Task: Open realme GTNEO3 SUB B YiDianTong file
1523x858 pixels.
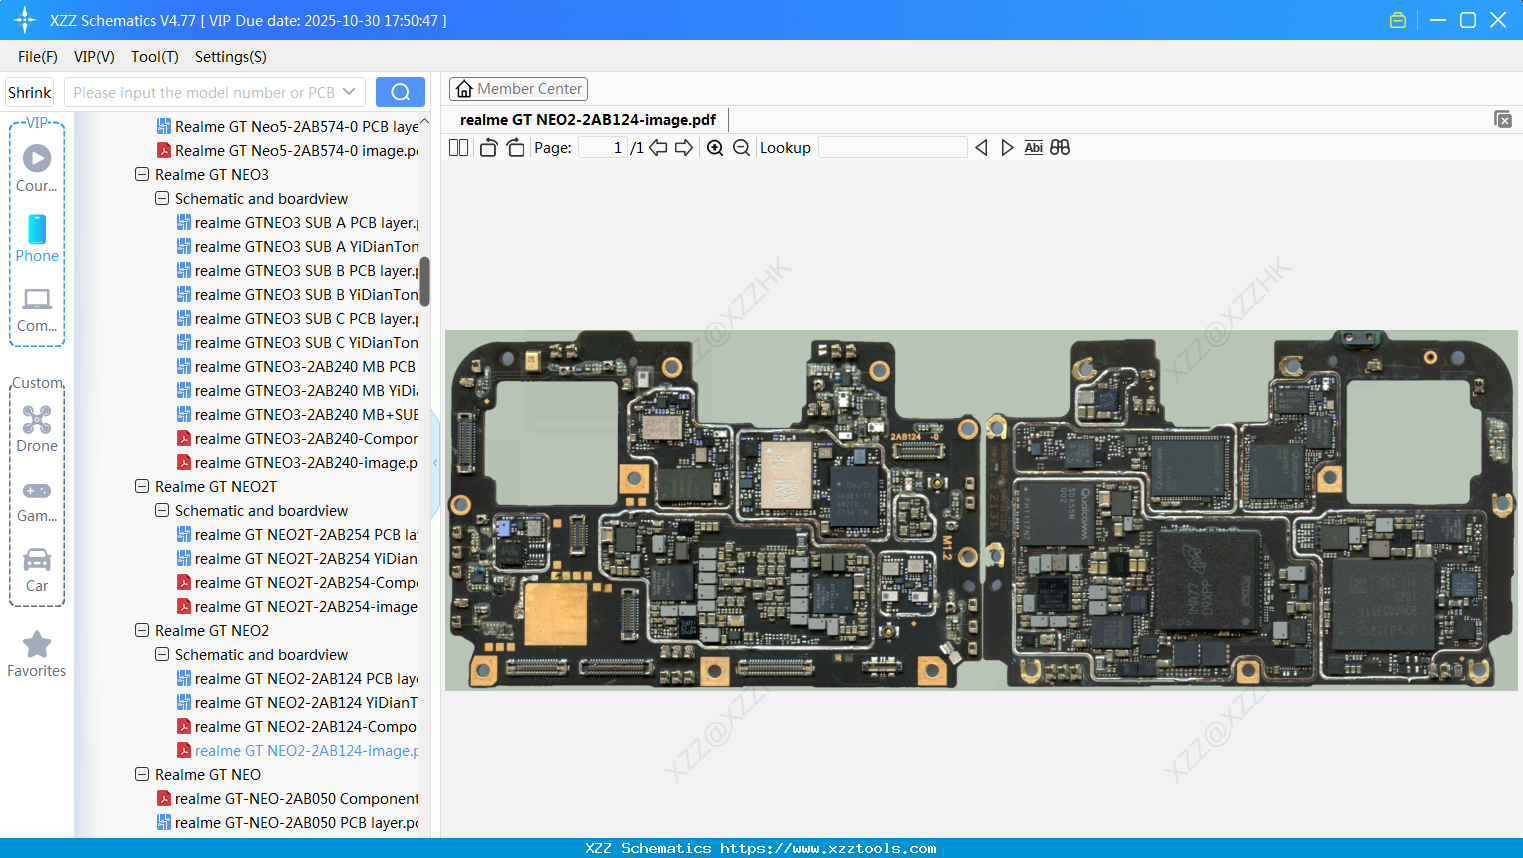Action: (298, 294)
